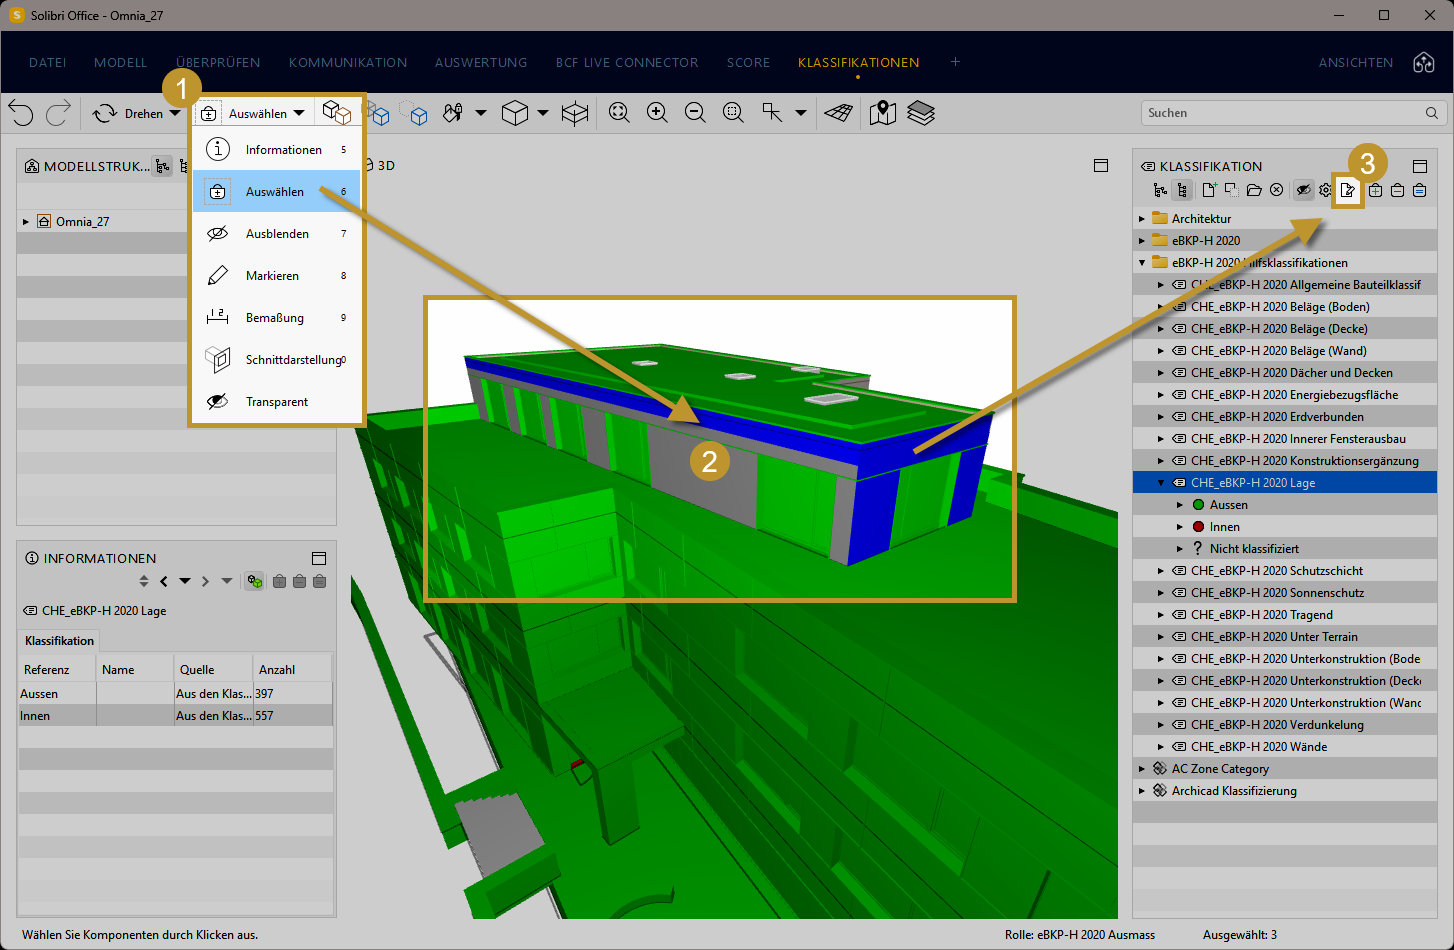This screenshot has height=950, width=1454.
Task: Expand the AC Zone Category node
Action: [1142, 769]
